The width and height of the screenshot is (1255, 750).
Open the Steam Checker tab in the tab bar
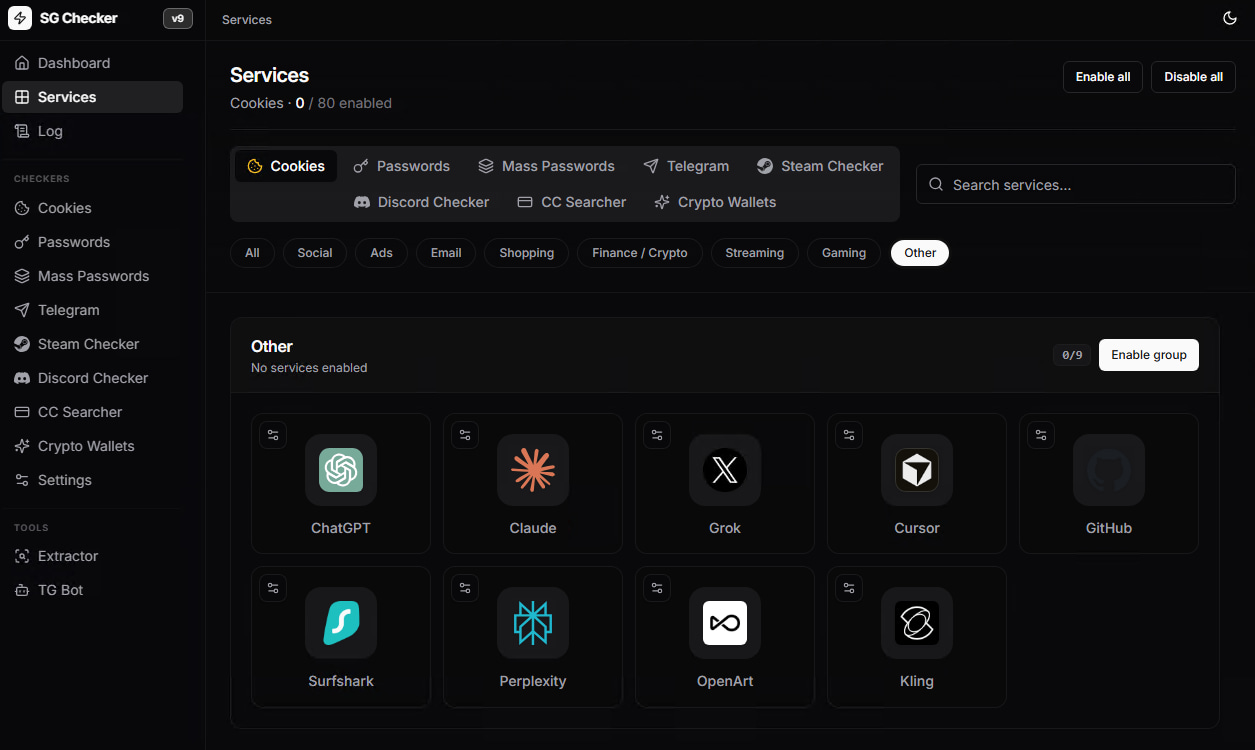820,166
